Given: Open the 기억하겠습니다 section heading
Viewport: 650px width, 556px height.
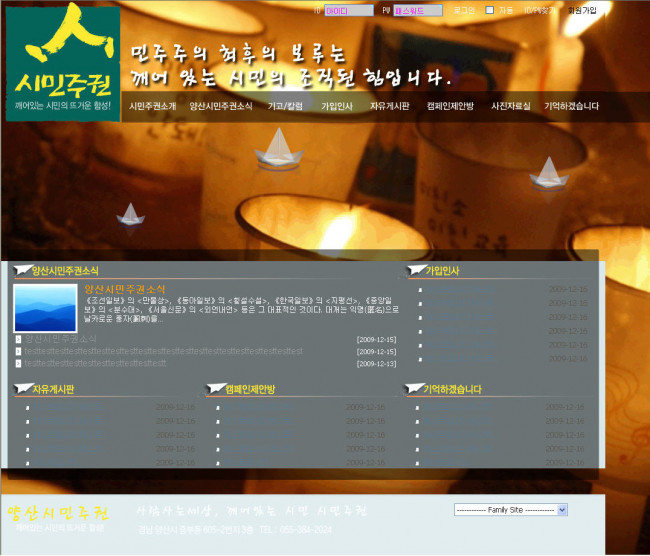Looking at the screenshot, I should tap(452, 389).
